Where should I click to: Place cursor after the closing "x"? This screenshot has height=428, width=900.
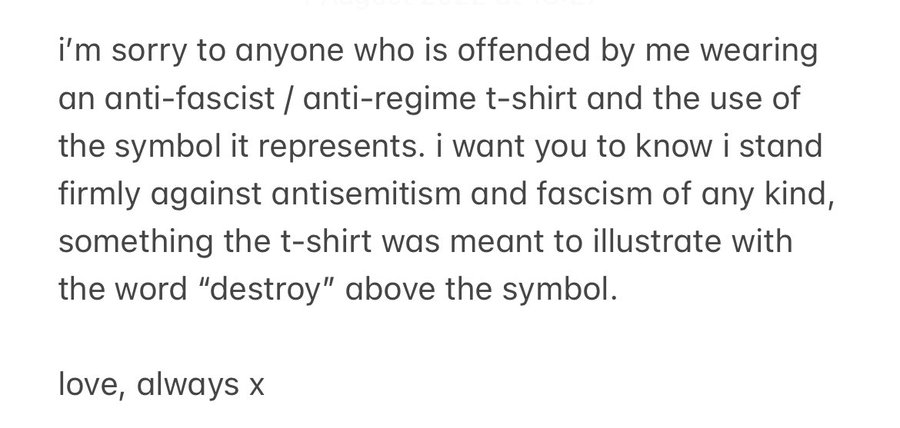point(265,384)
